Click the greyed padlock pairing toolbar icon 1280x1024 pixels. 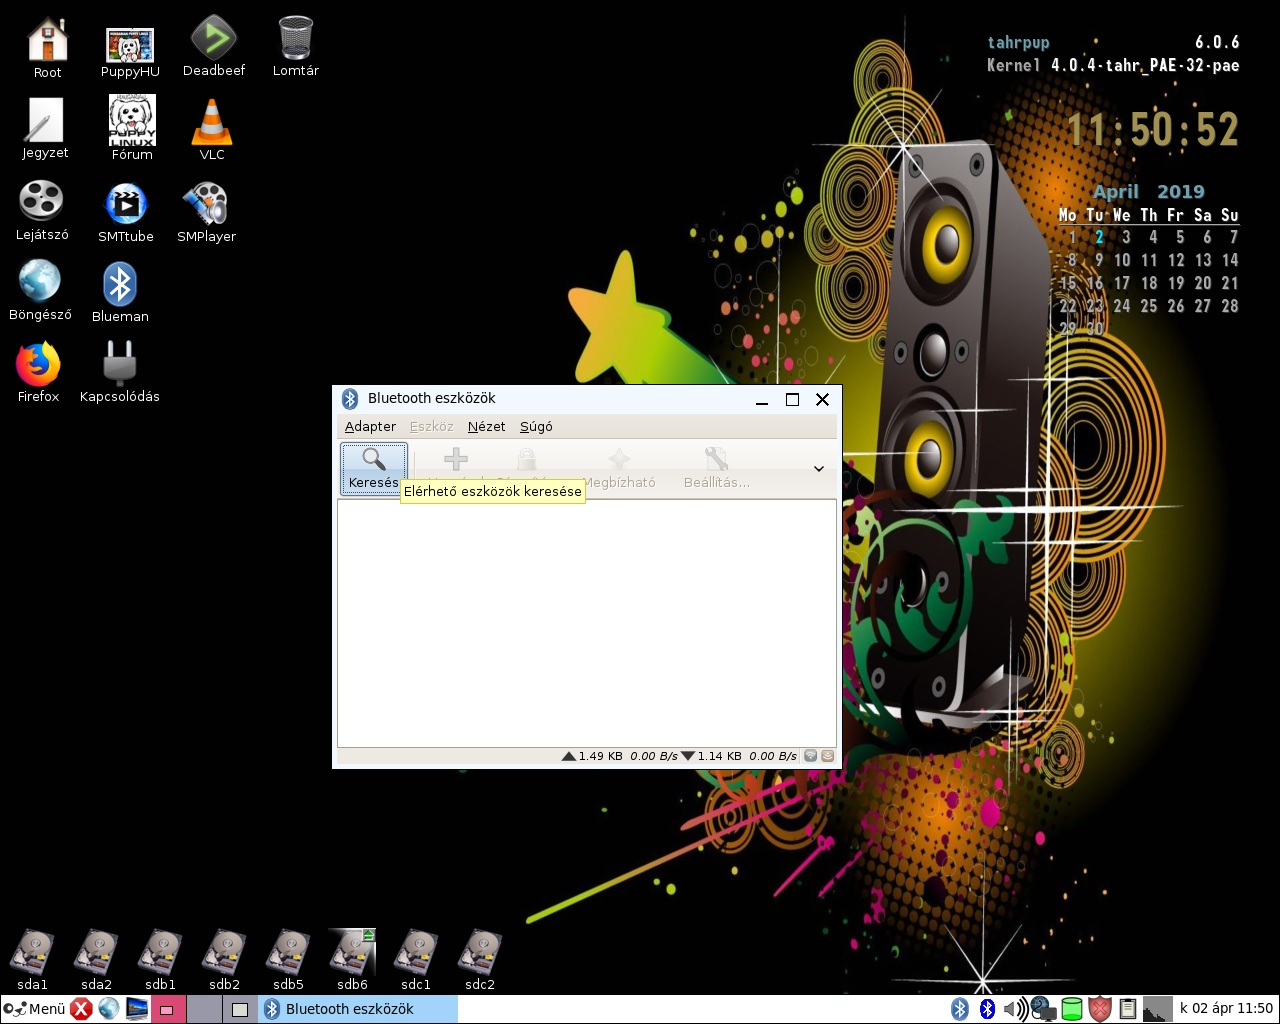(526, 460)
